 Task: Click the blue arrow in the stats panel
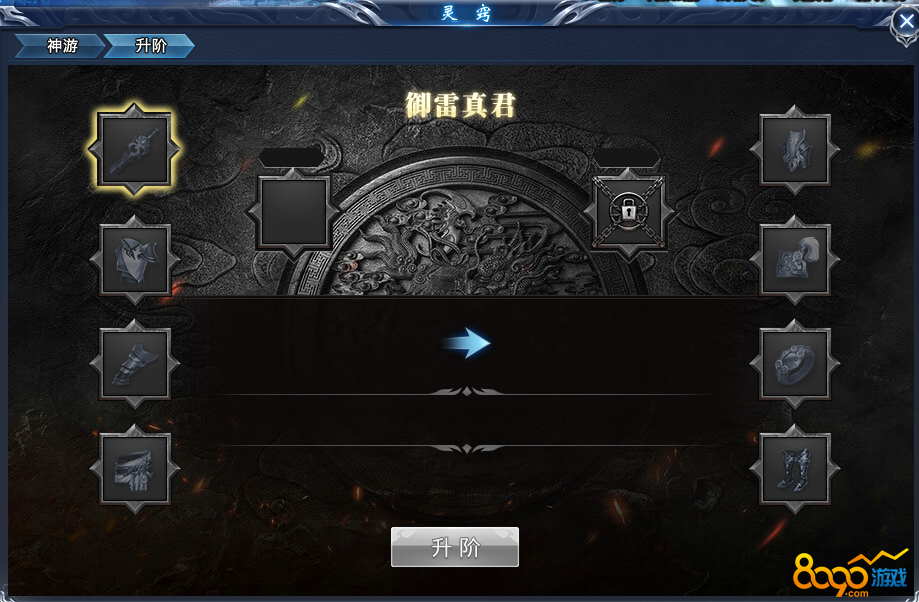coord(467,343)
